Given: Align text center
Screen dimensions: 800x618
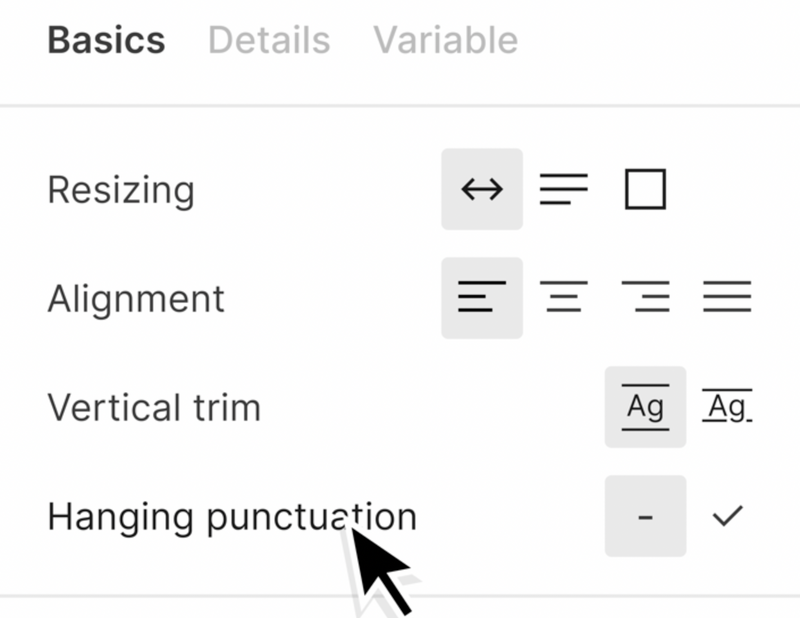Looking at the screenshot, I should 564,298.
